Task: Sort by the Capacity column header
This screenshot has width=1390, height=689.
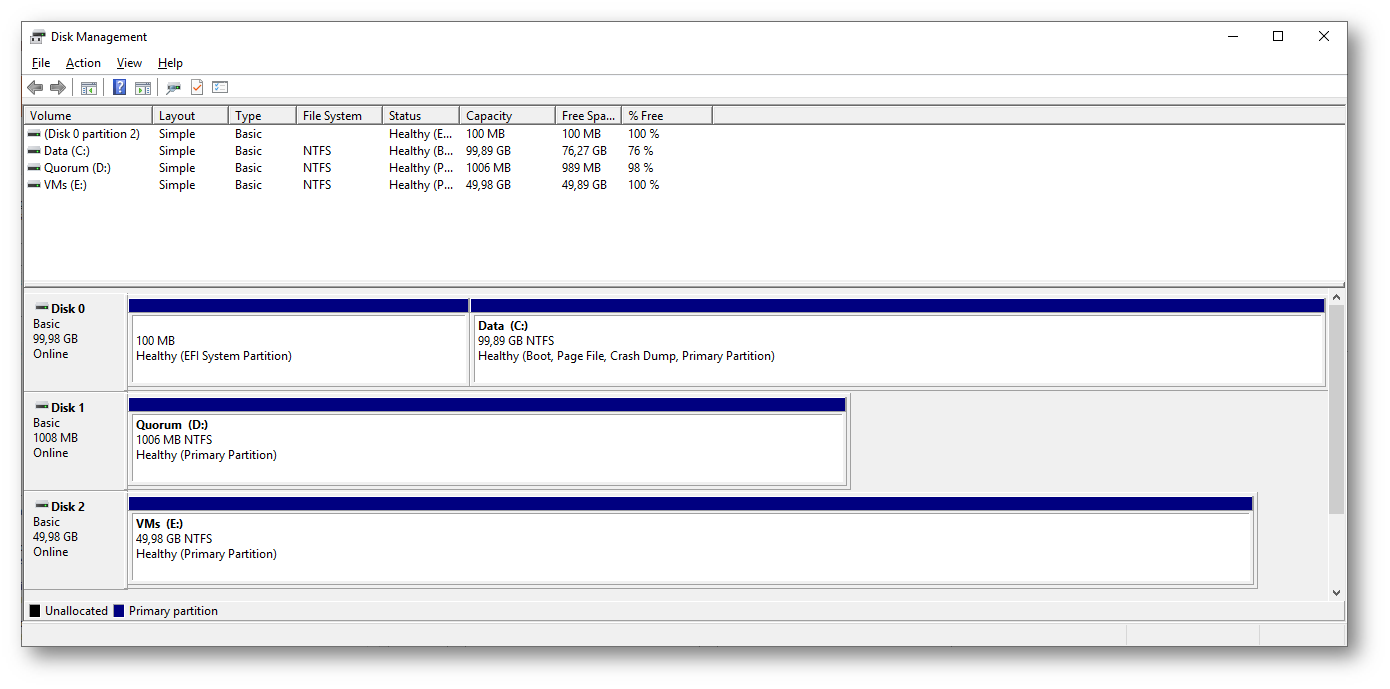Action: pyautogui.click(x=507, y=116)
